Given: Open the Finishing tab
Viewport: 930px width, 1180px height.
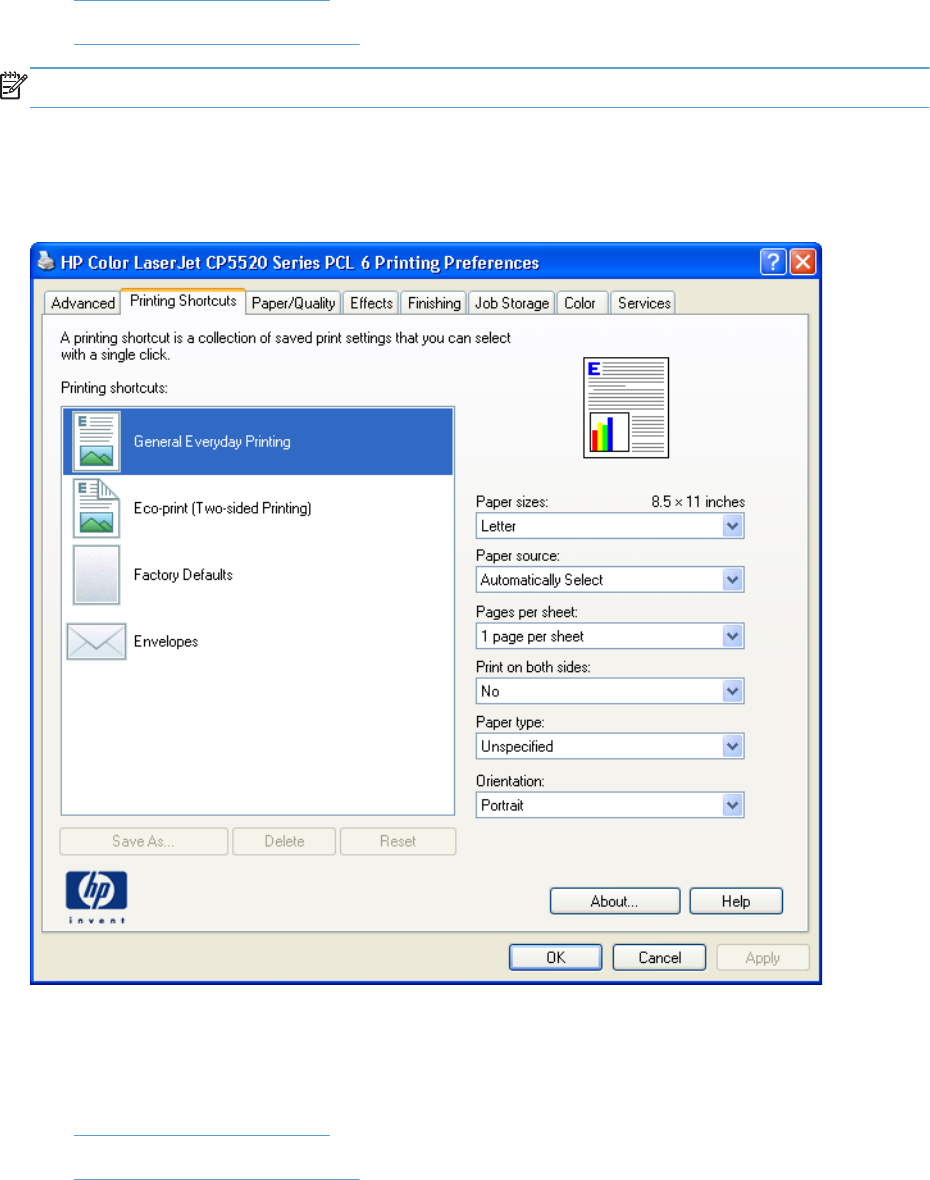Looking at the screenshot, I should coord(434,303).
